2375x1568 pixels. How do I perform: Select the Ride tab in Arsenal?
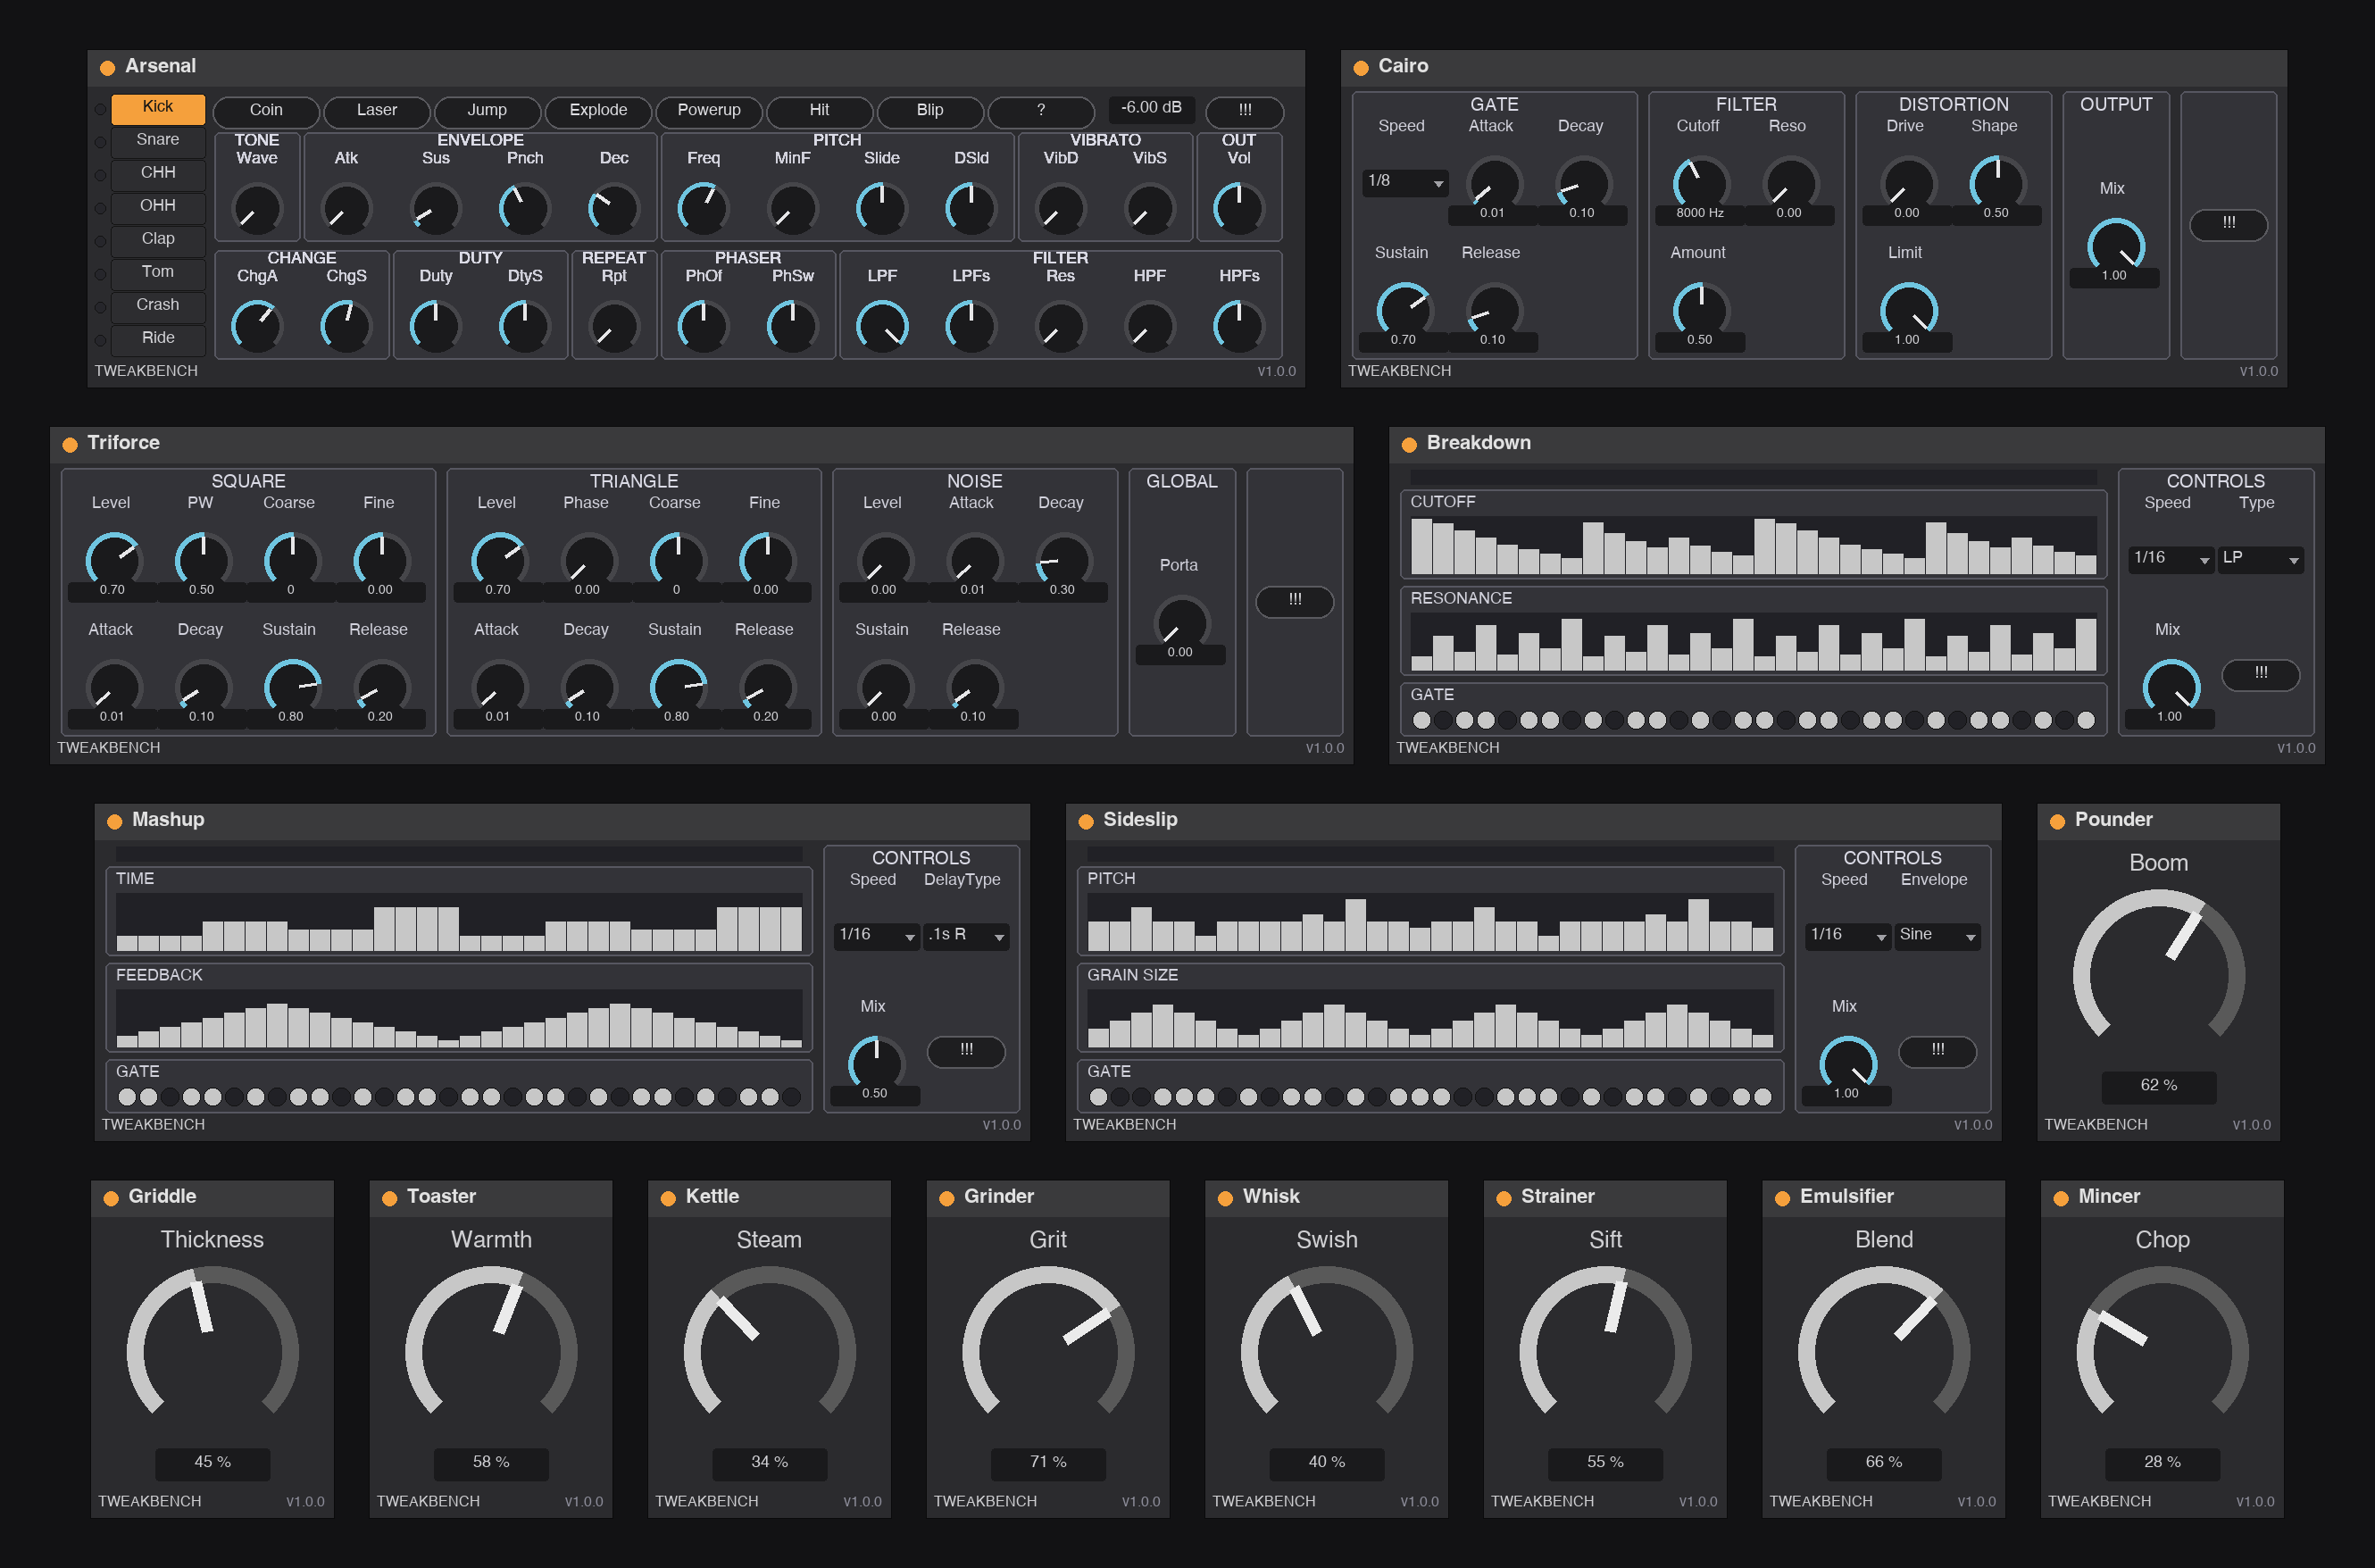[158, 339]
